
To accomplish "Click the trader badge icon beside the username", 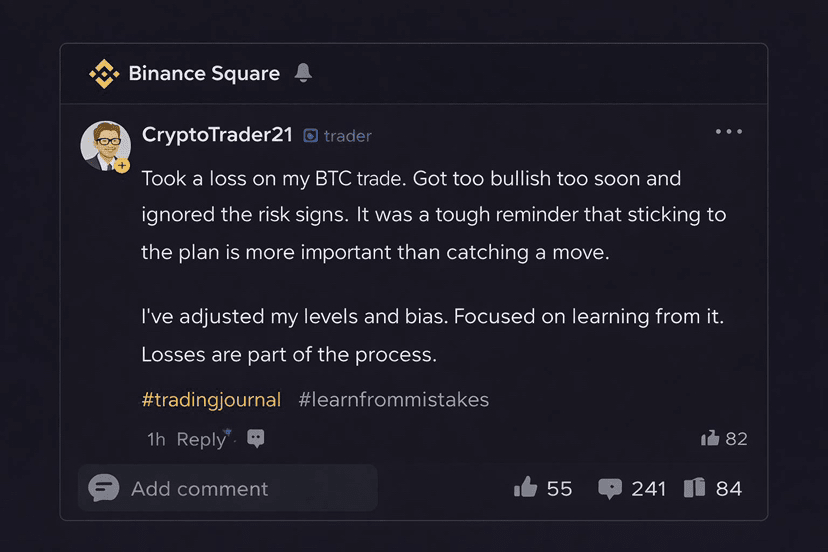I will click(x=311, y=136).
